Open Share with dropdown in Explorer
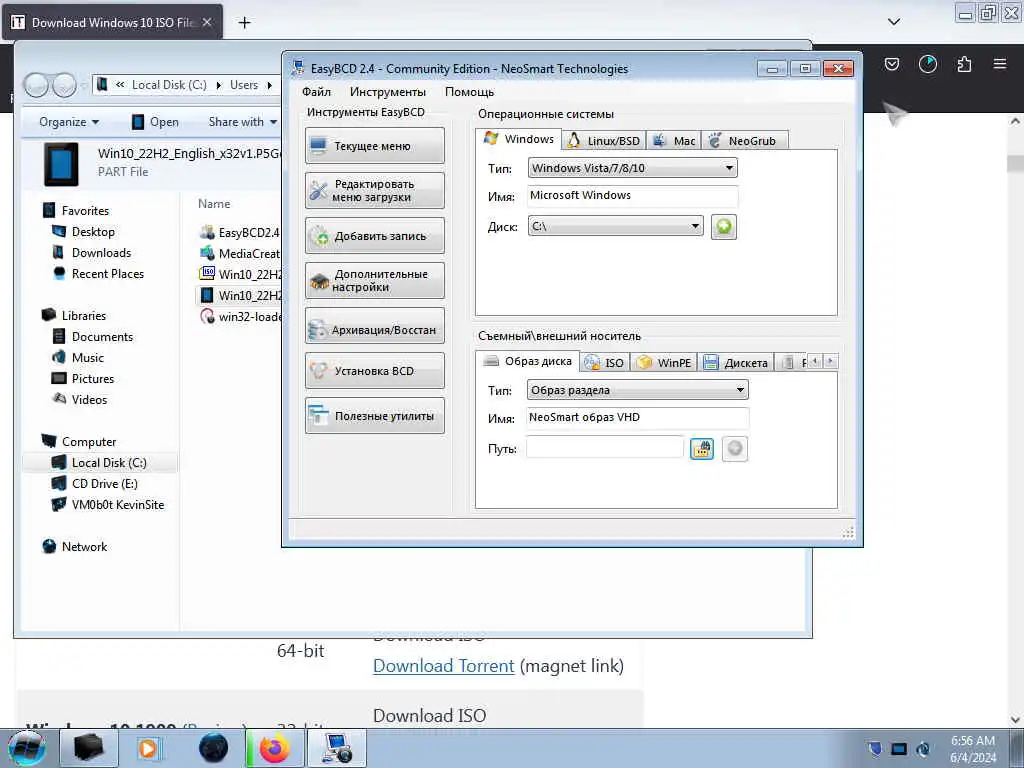 (x=242, y=122)
